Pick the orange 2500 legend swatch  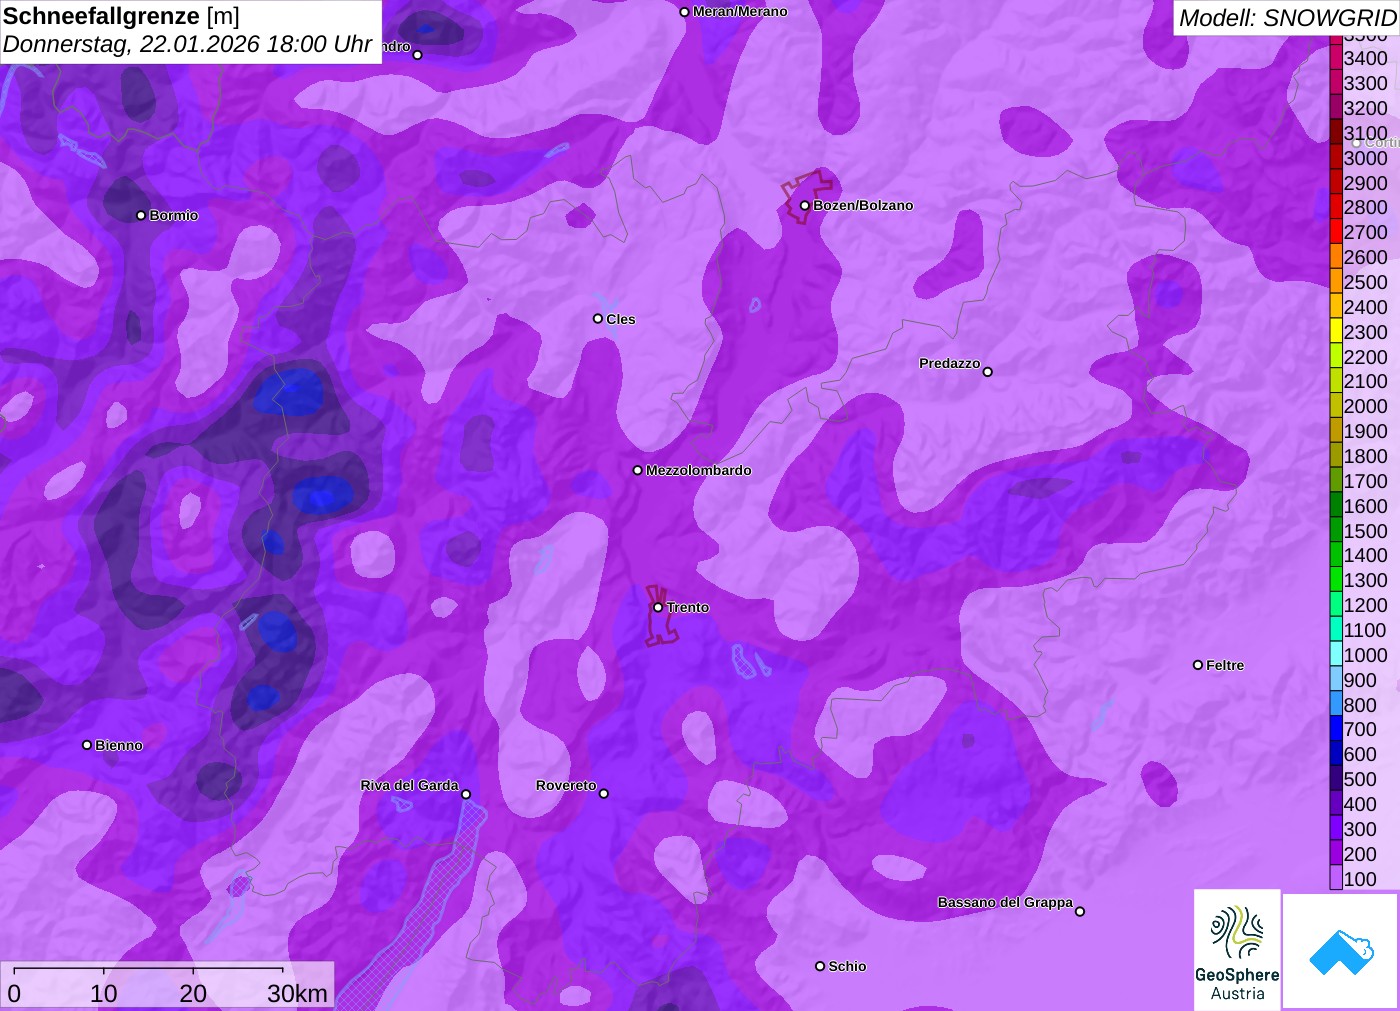tap(1336, 281)
